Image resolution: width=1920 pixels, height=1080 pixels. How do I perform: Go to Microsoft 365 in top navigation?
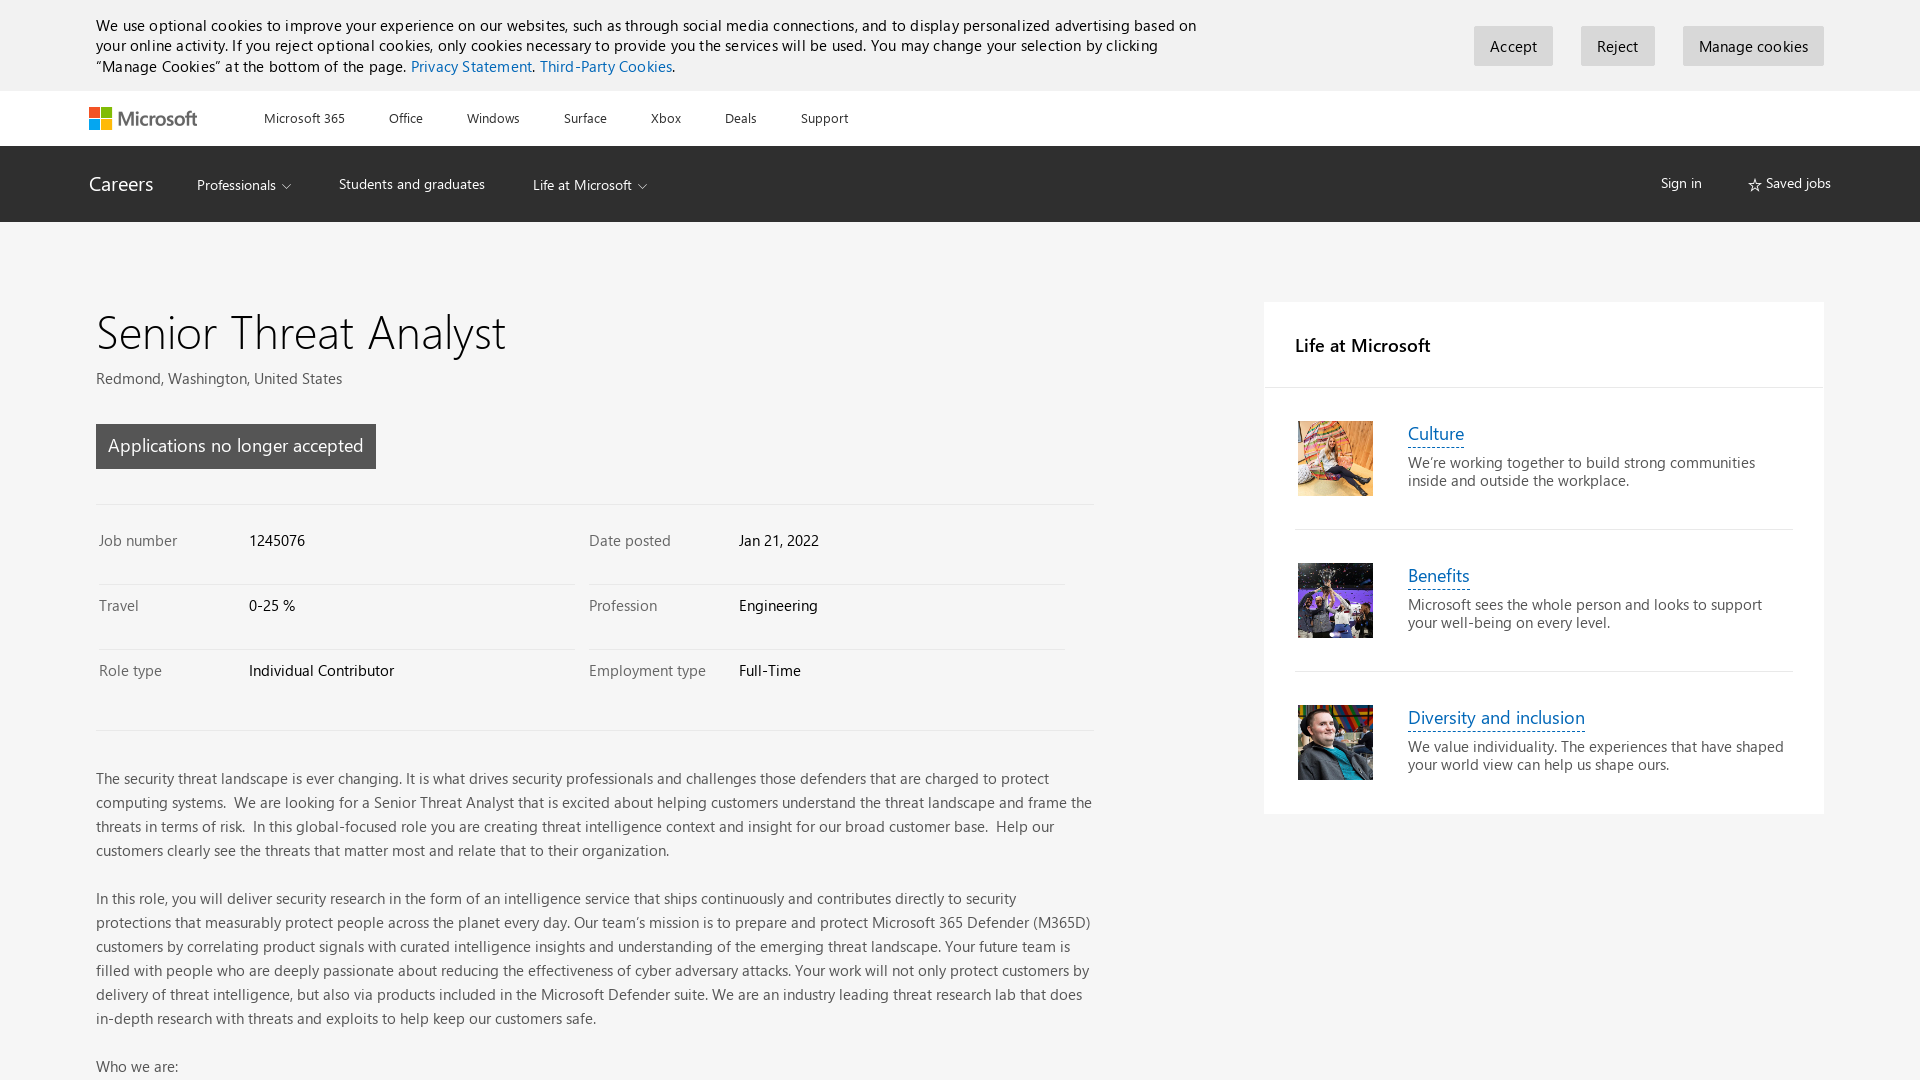point(304,118)
